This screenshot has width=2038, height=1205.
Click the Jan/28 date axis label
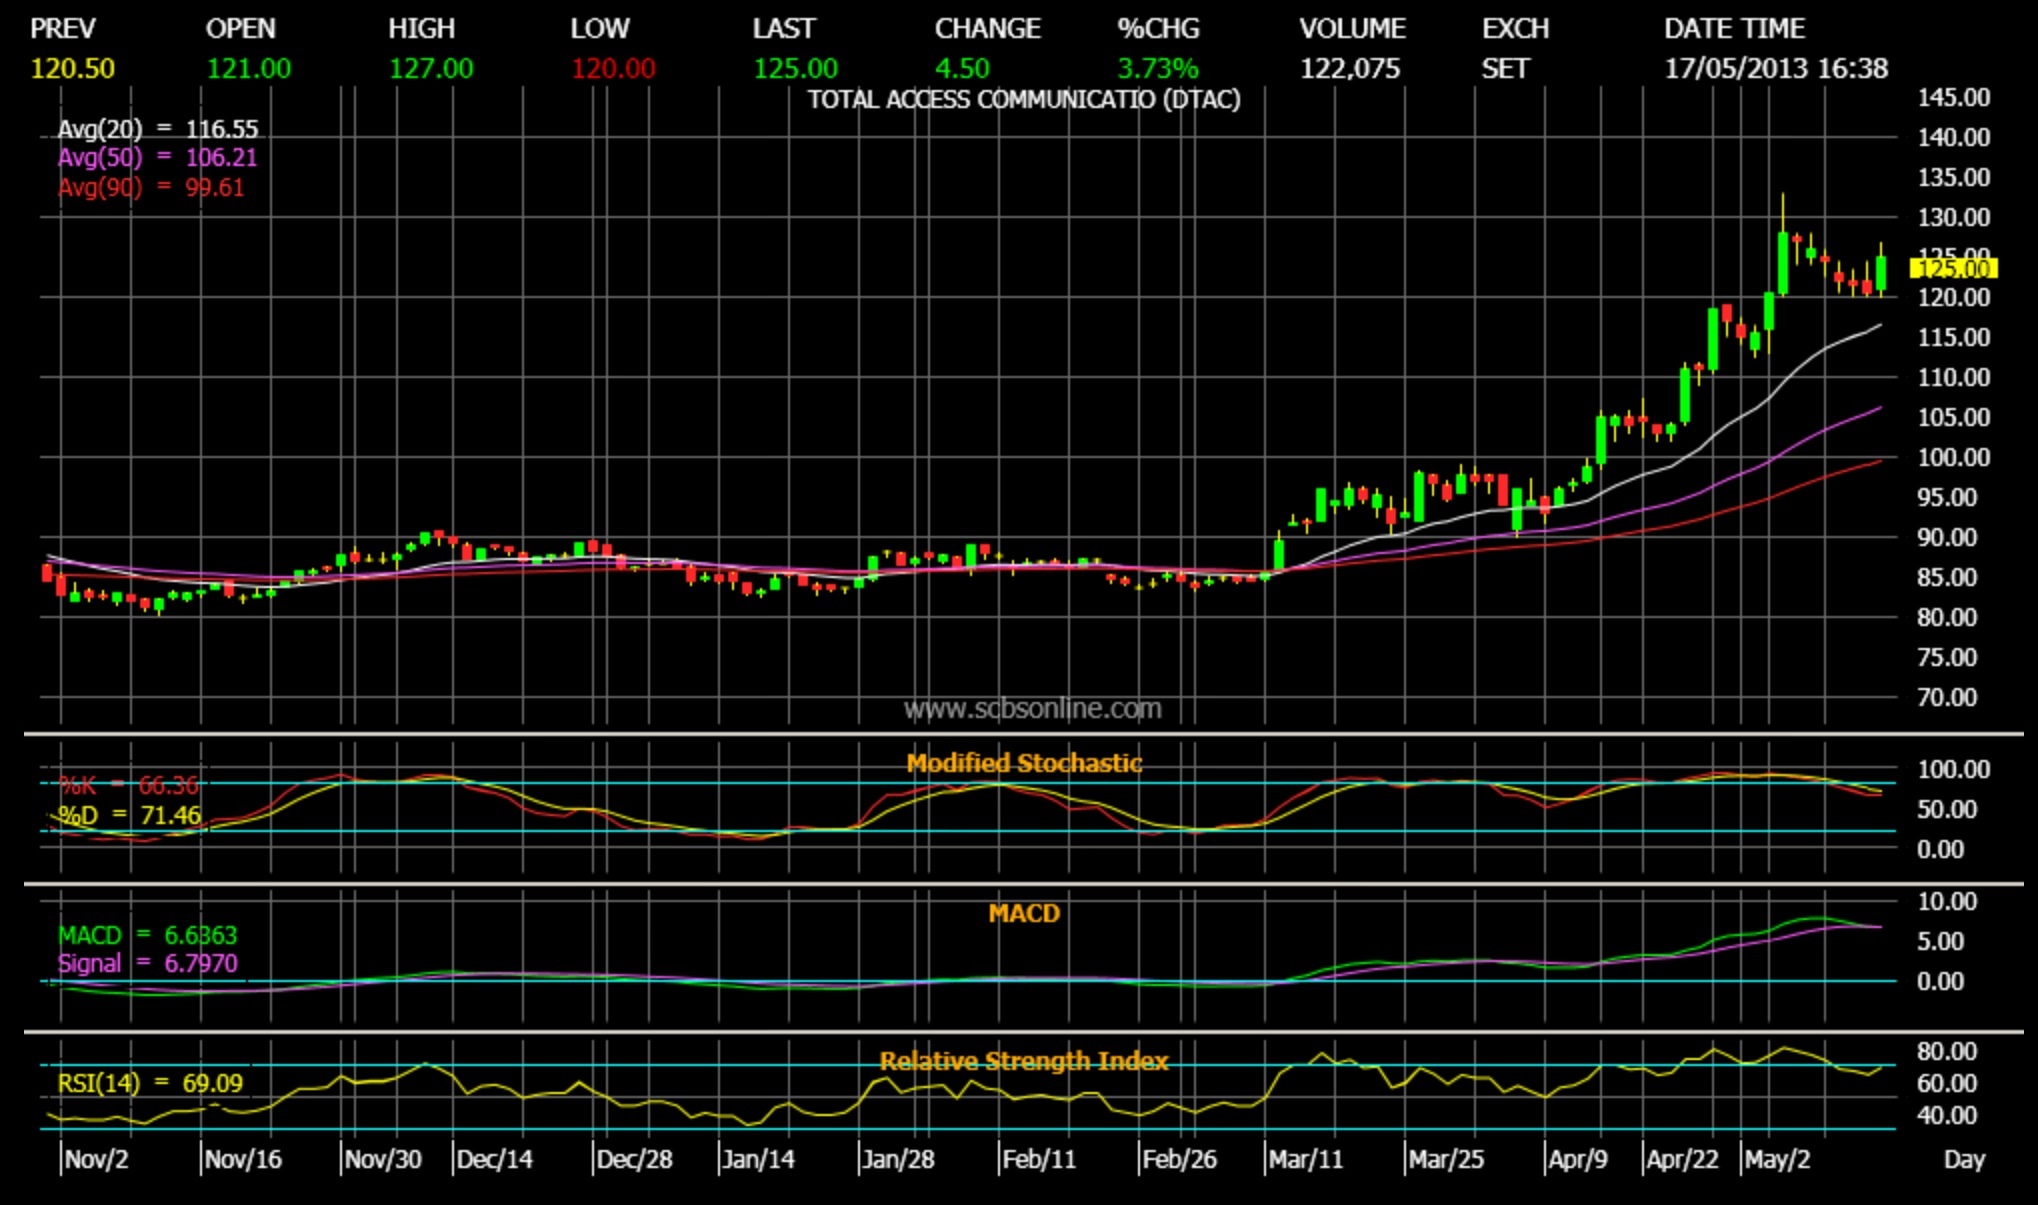coord(898,1160)
